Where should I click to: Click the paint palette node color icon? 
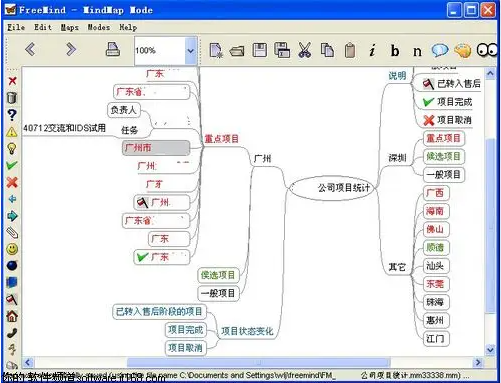(463, 51)
